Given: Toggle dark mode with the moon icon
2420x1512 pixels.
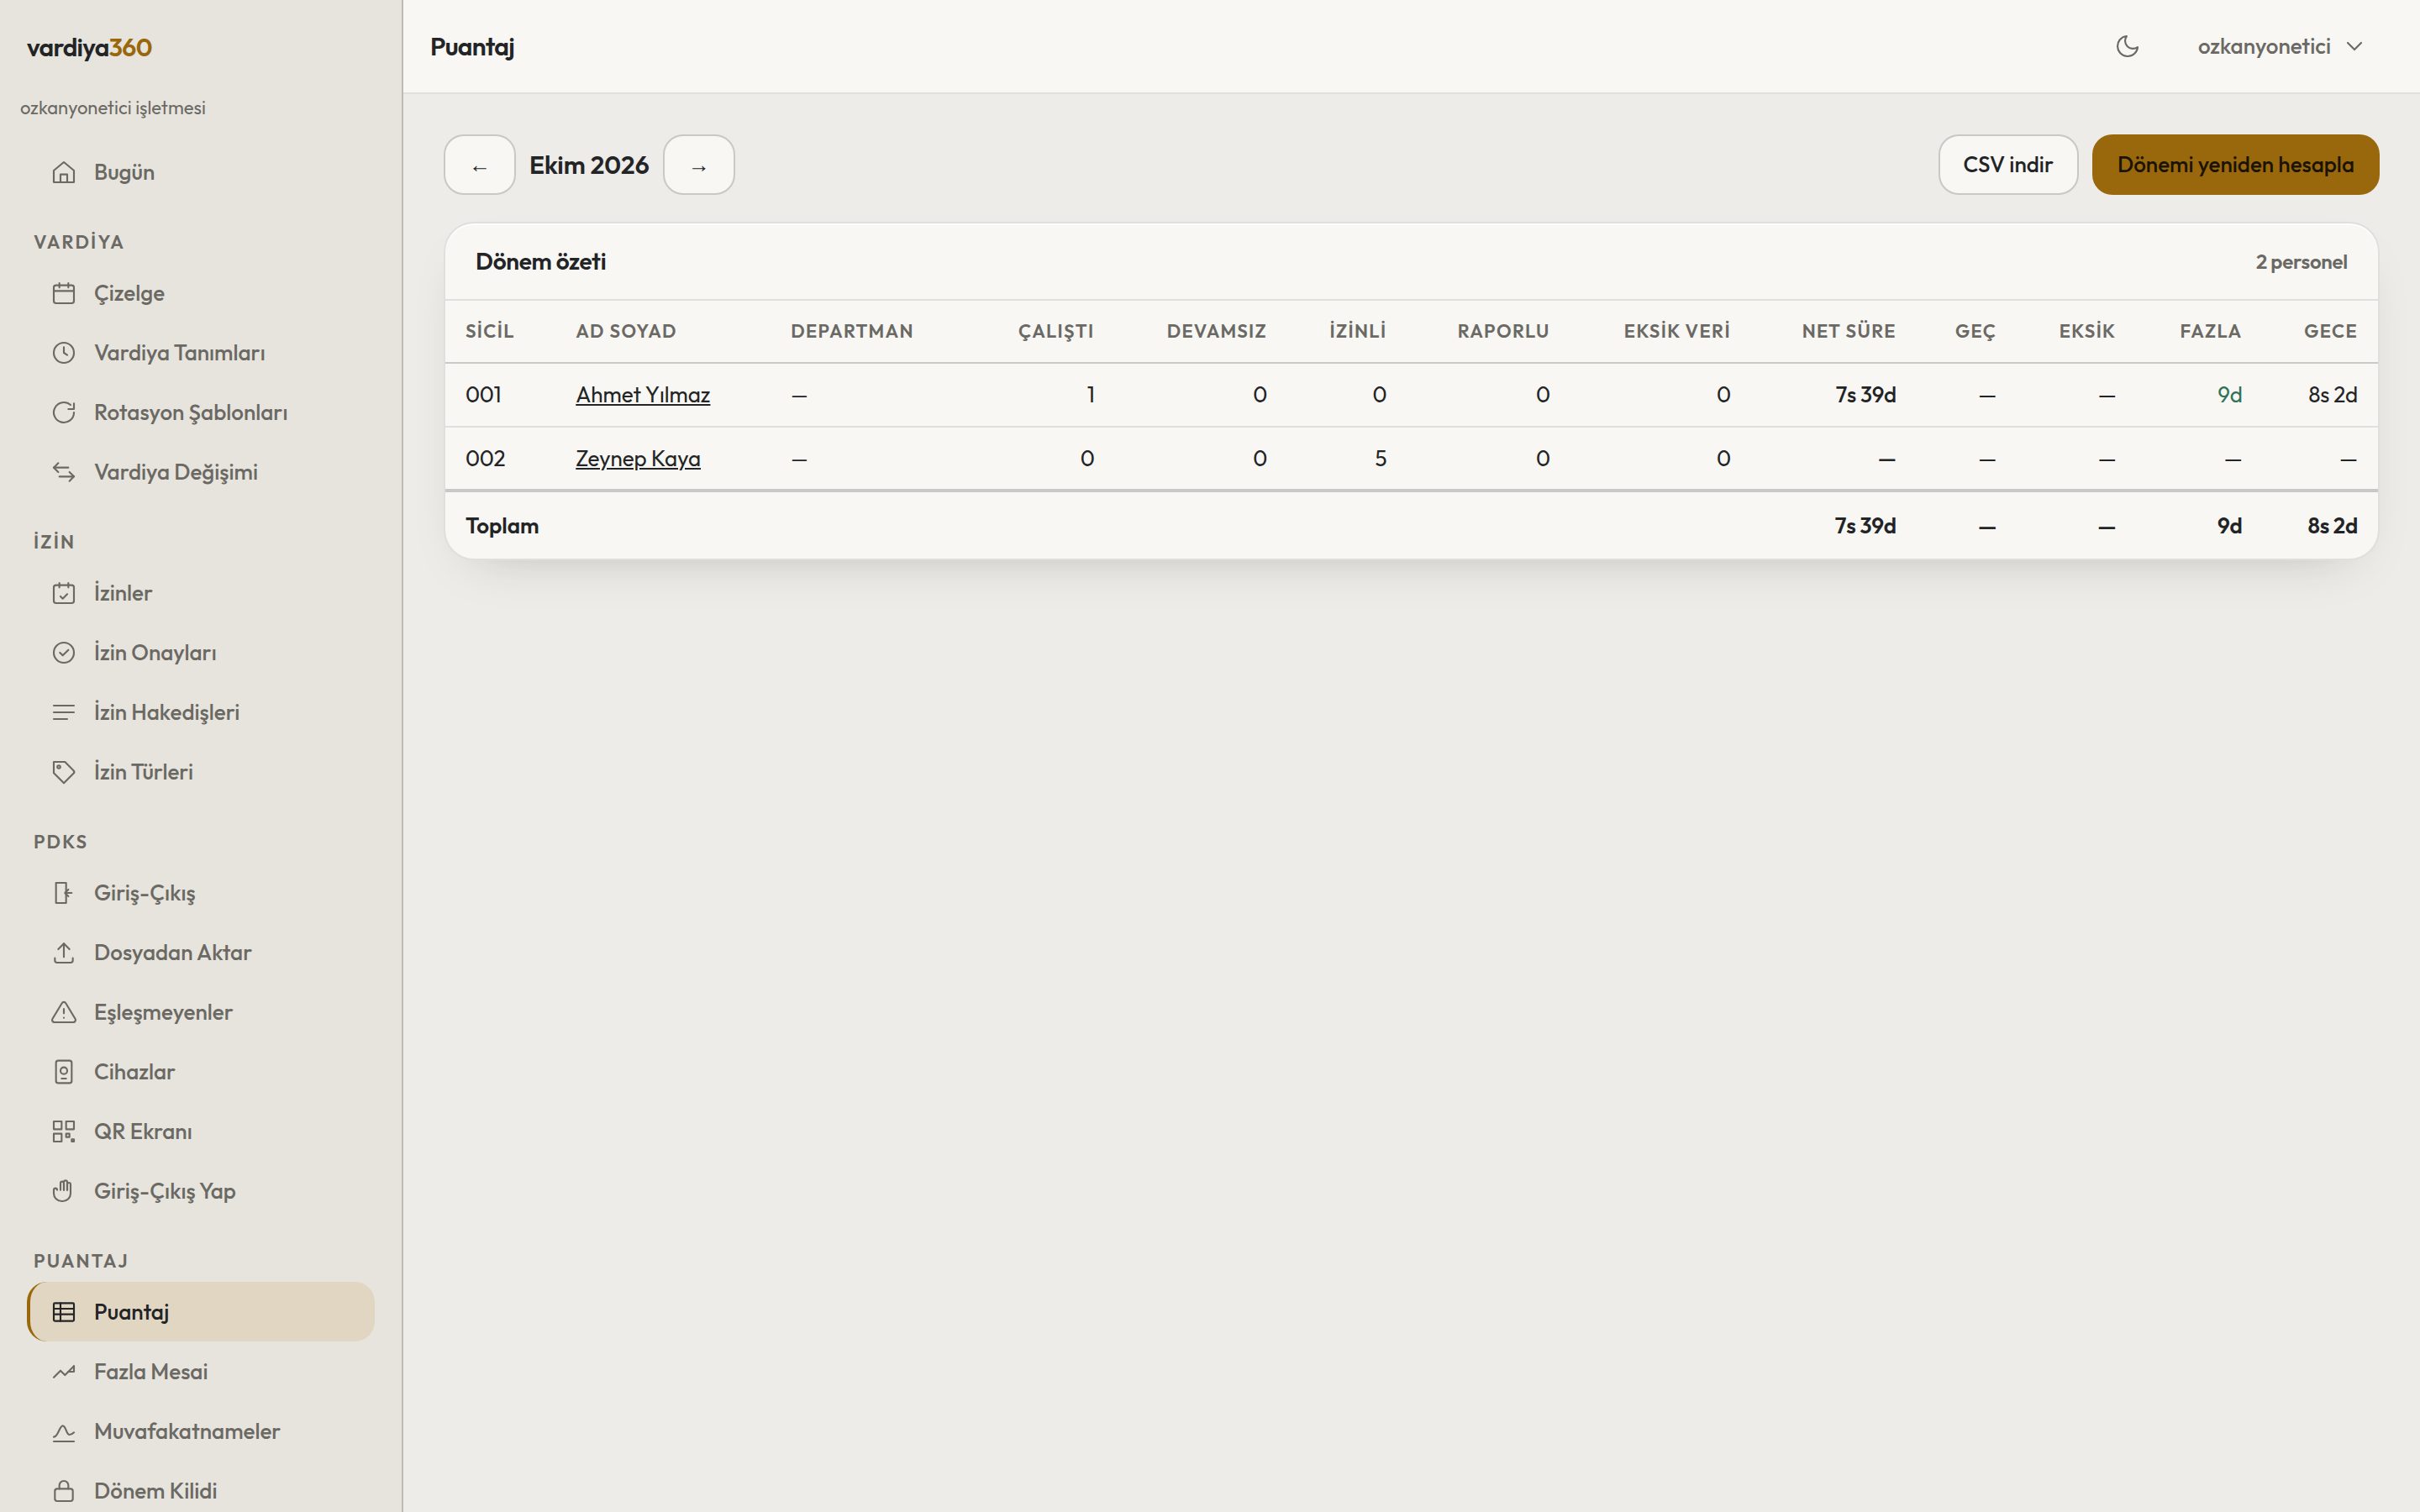Looking at the screenshot, I should (2127, 47).
